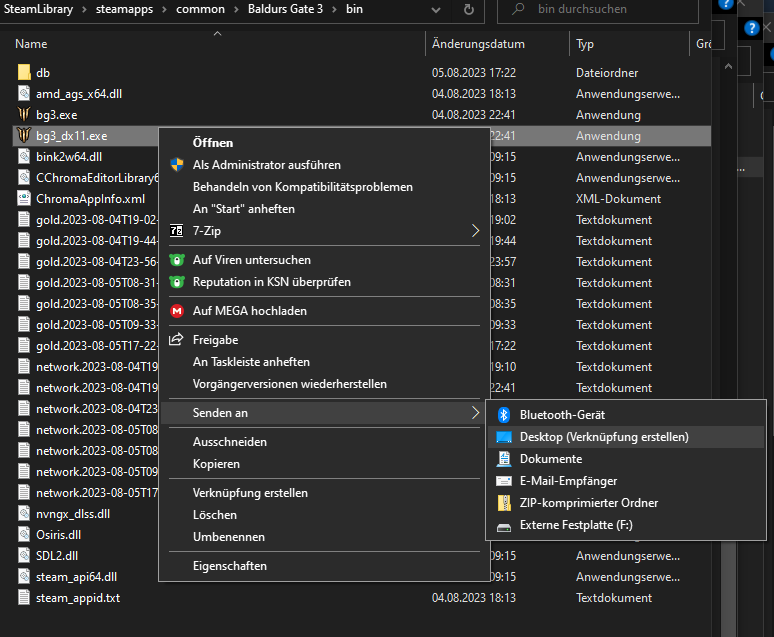Click the admin shield icon

click(177, 165)
